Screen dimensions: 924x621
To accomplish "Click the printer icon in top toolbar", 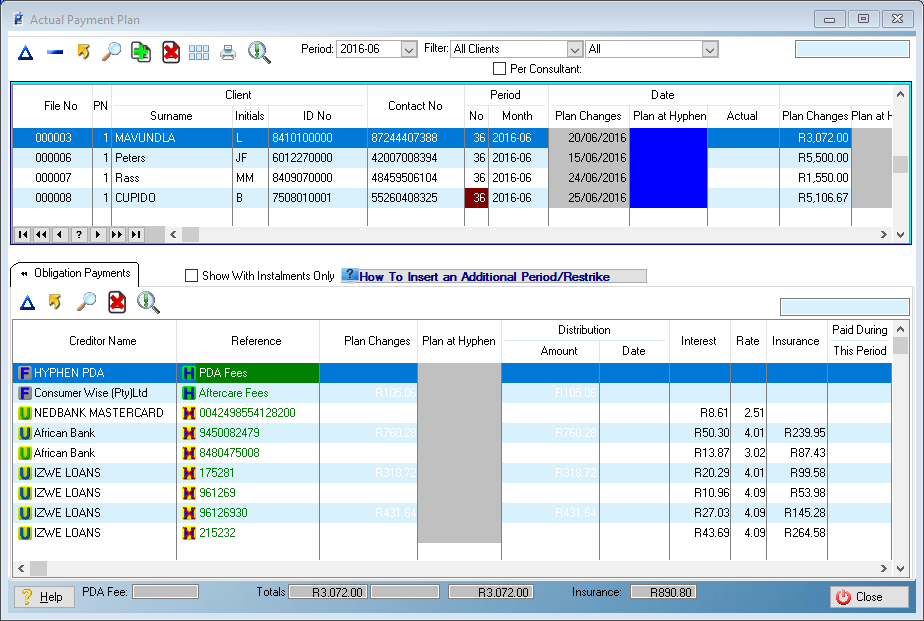I will 228,53.
